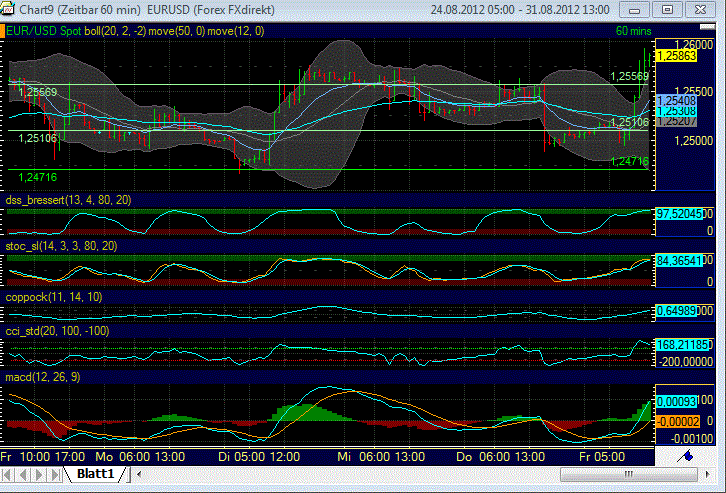Click the blue 1,25408 price tag

(x=676, y=100)
